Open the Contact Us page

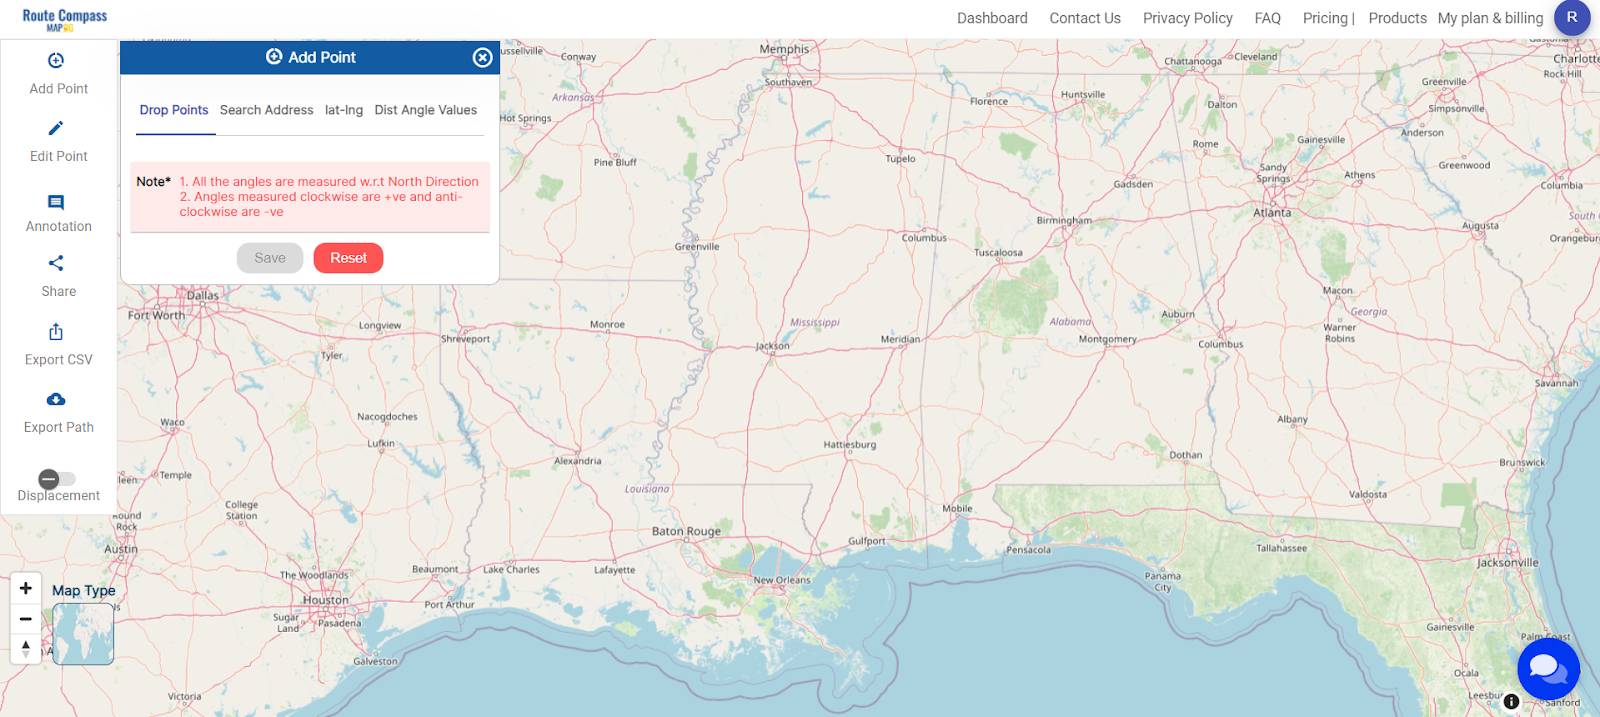[1085, 18]
